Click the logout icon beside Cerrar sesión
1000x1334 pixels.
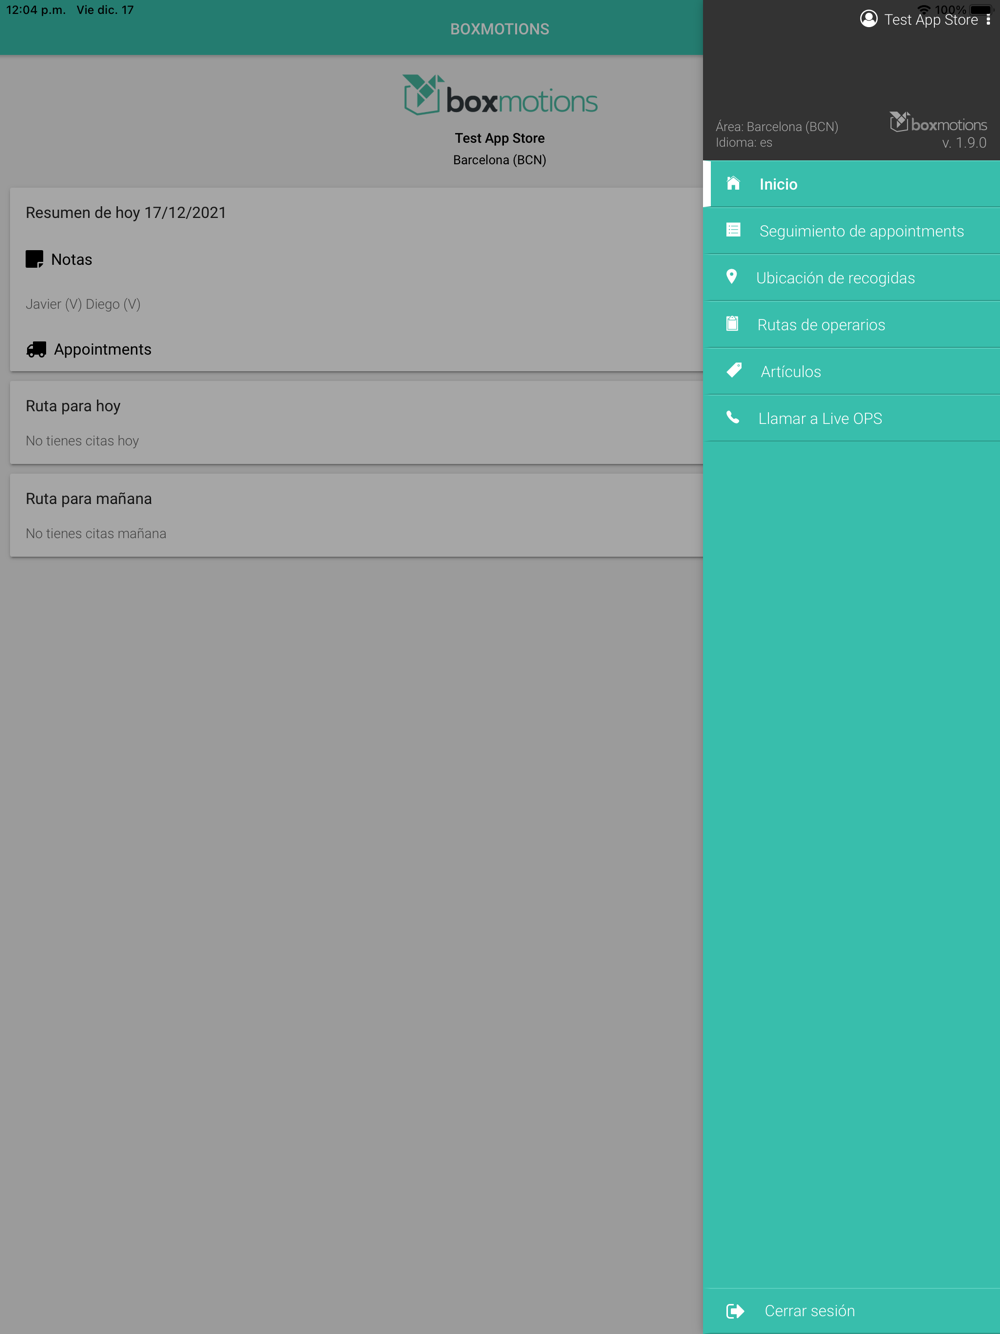tap(735, 1311)
